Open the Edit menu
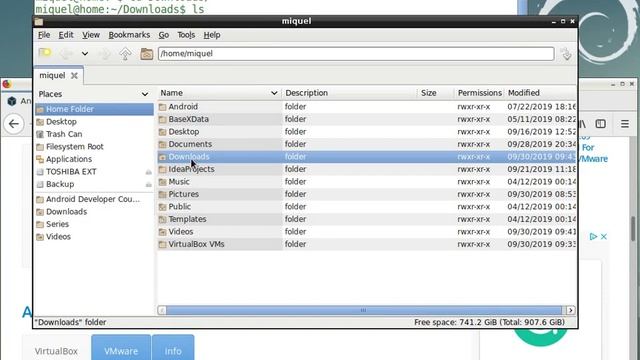640x360 pixels. pos(66,35)
